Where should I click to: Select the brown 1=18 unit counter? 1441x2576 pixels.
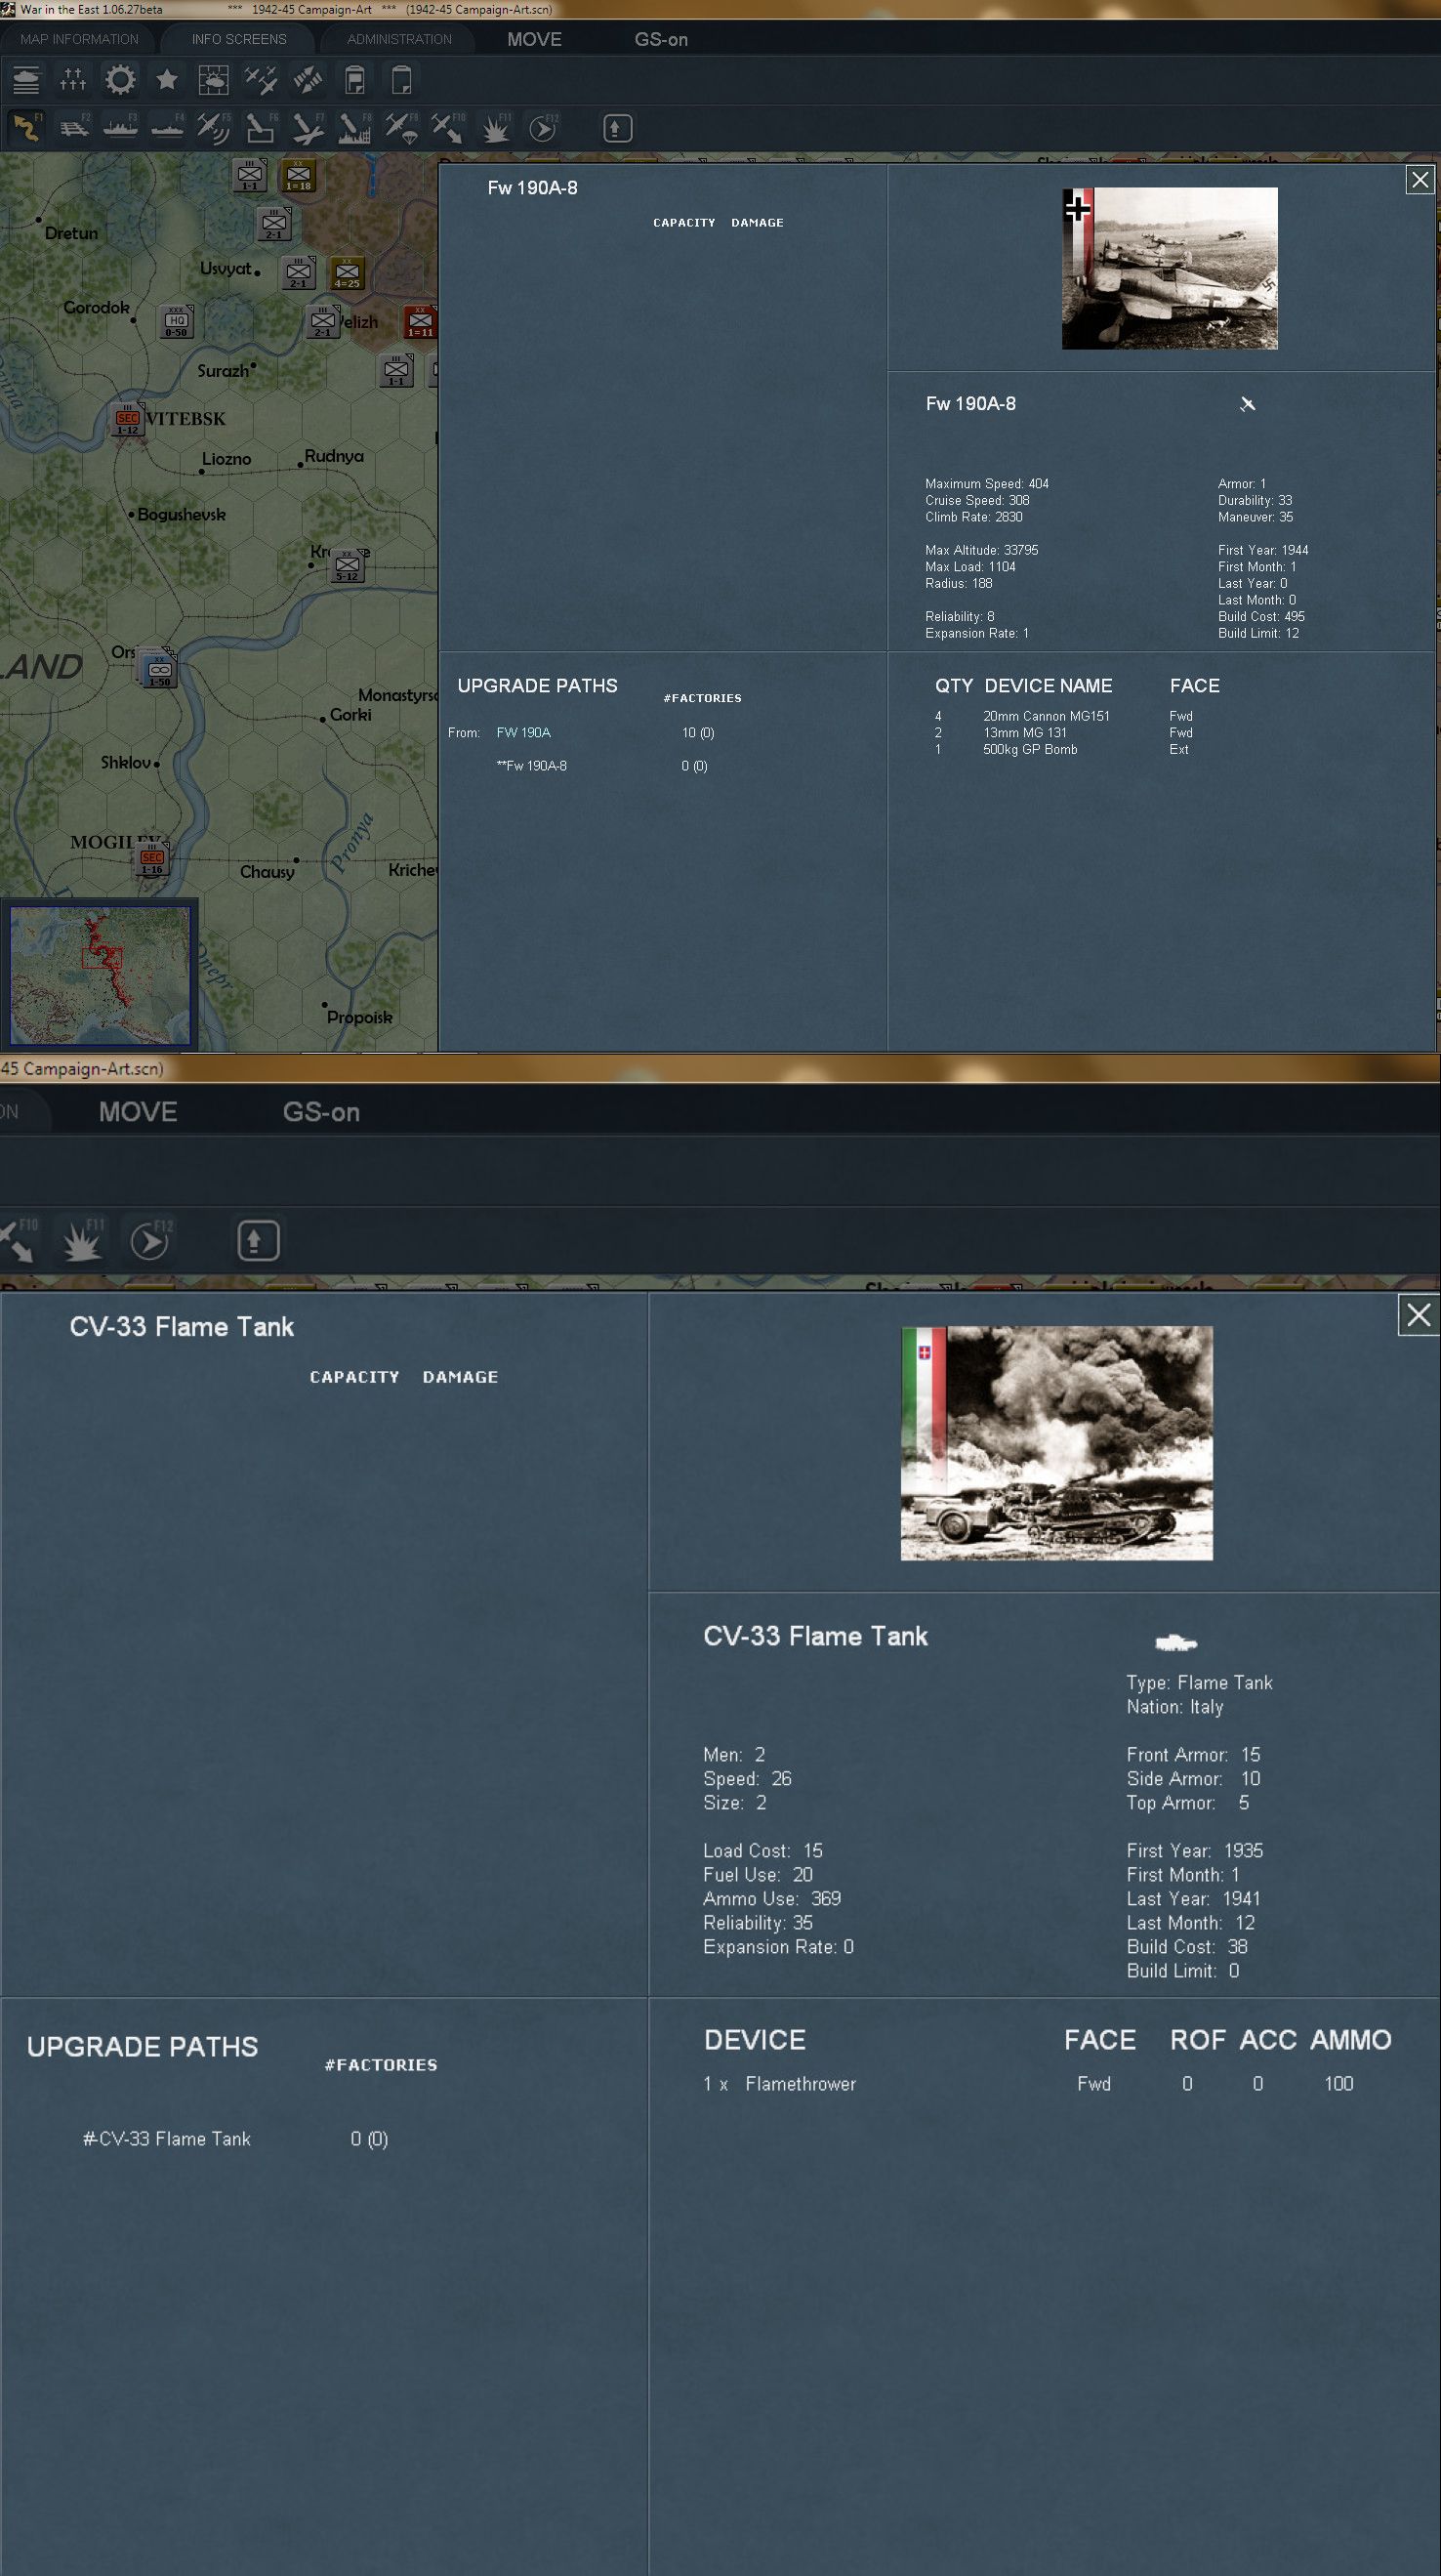coord(298,174)
